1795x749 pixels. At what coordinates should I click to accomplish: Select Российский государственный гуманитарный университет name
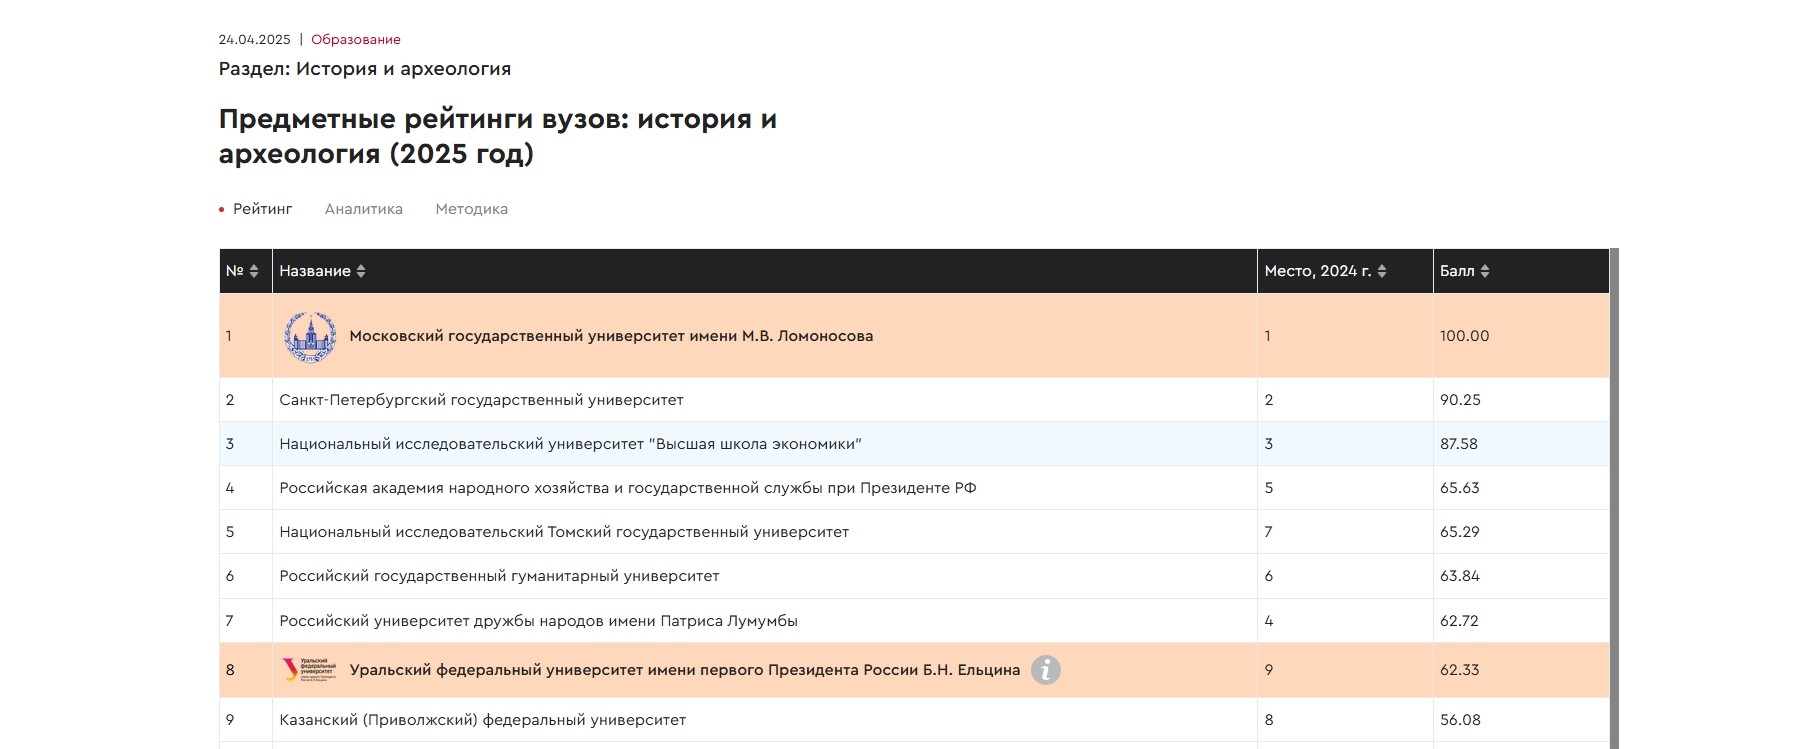pyautogui.click(x=499, y=576)
